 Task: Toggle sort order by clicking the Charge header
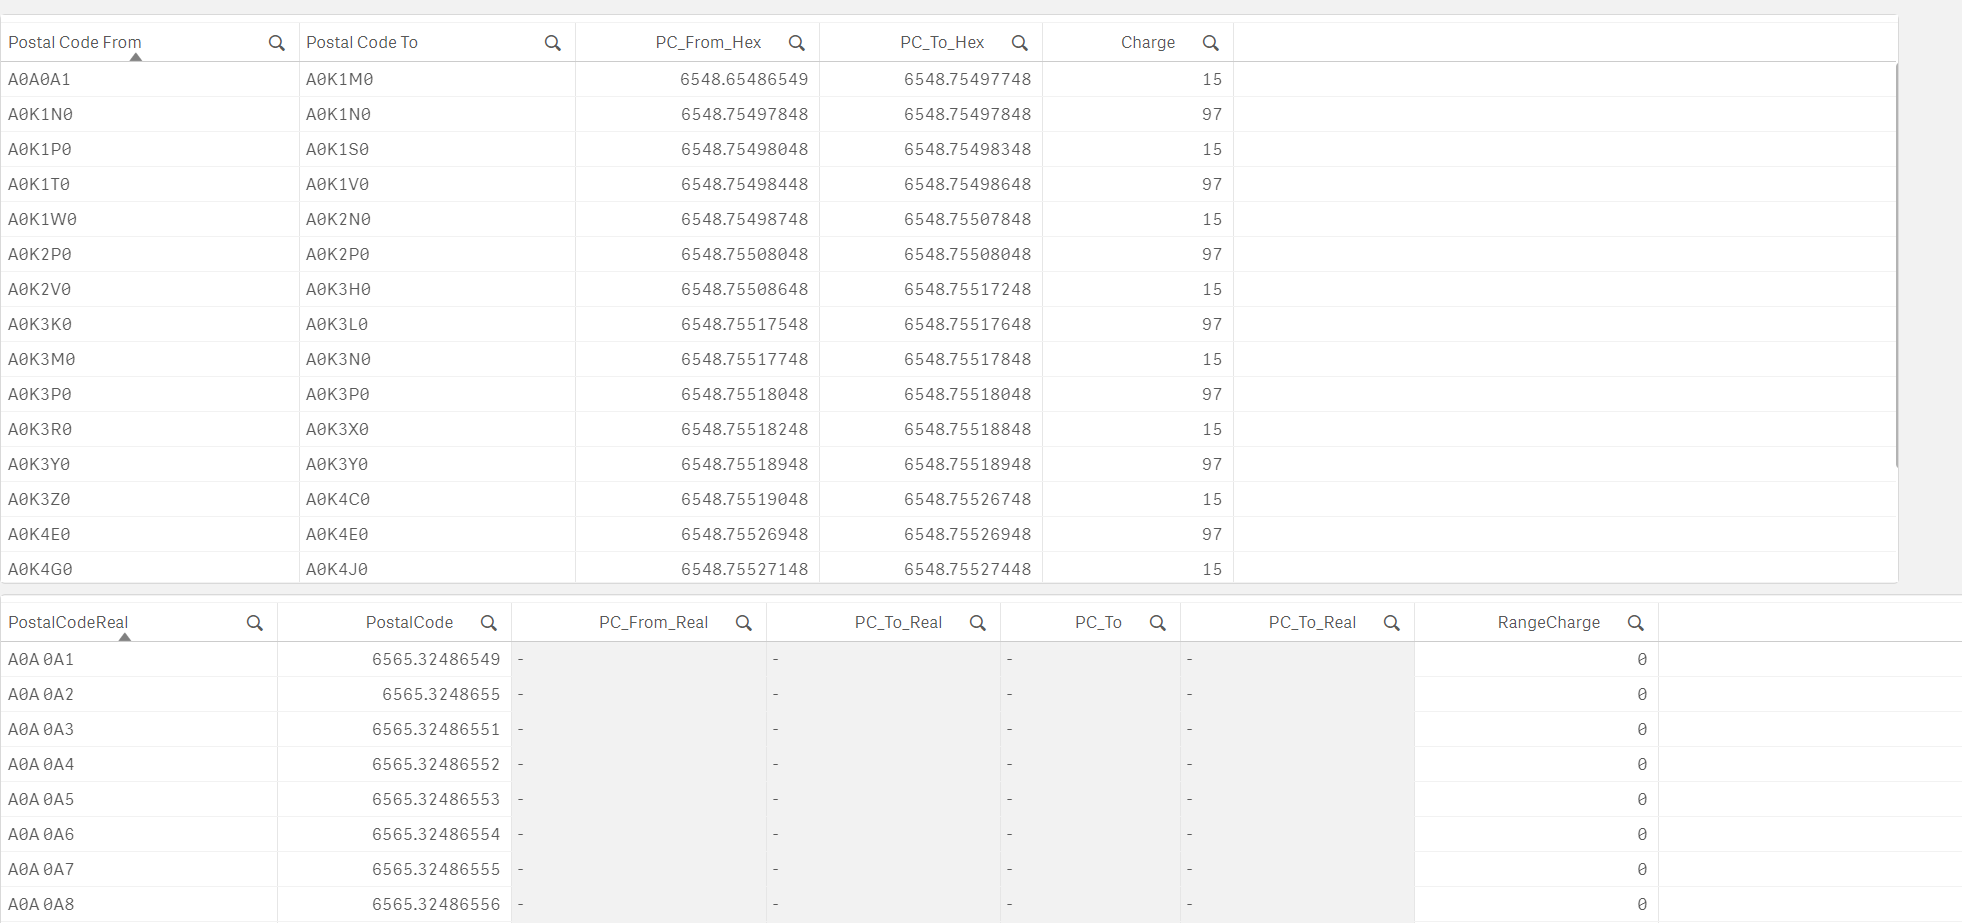1147,42
